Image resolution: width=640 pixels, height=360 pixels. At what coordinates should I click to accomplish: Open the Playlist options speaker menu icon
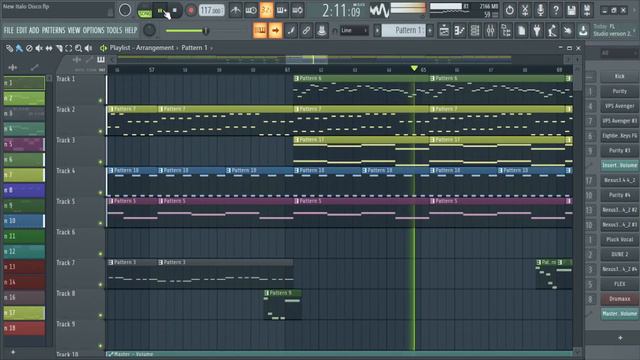[x=103, y=48]
